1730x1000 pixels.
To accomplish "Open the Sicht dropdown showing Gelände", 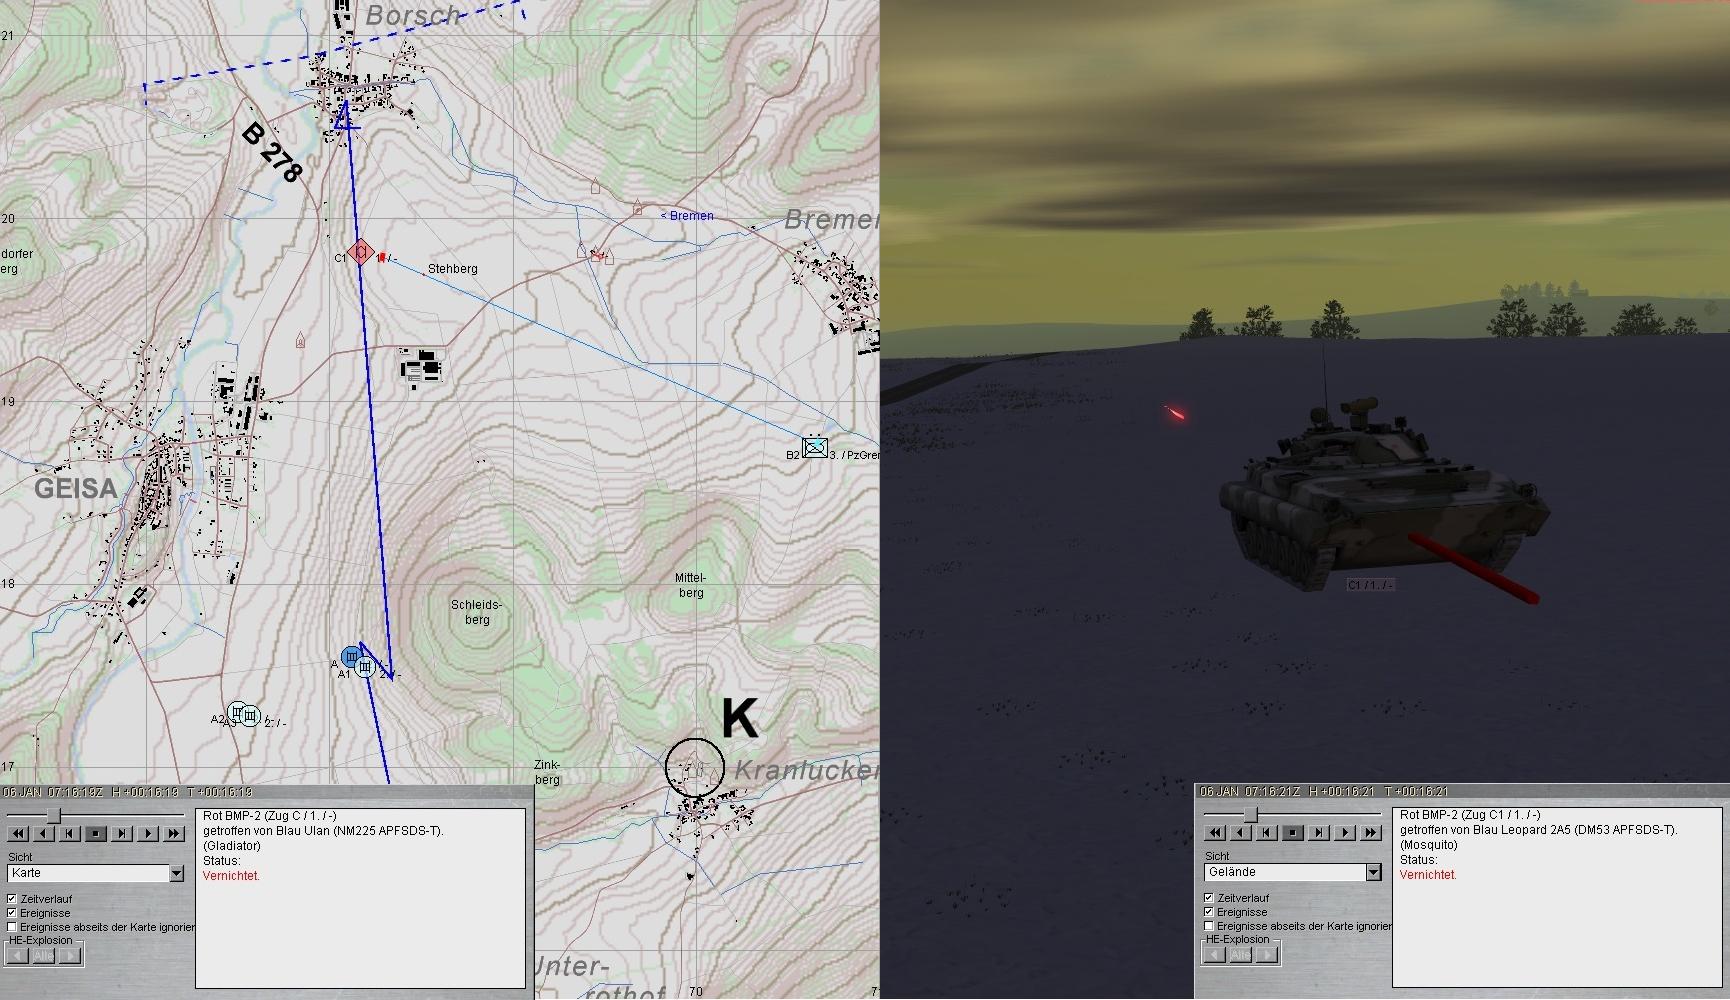I will point(1373,873).
